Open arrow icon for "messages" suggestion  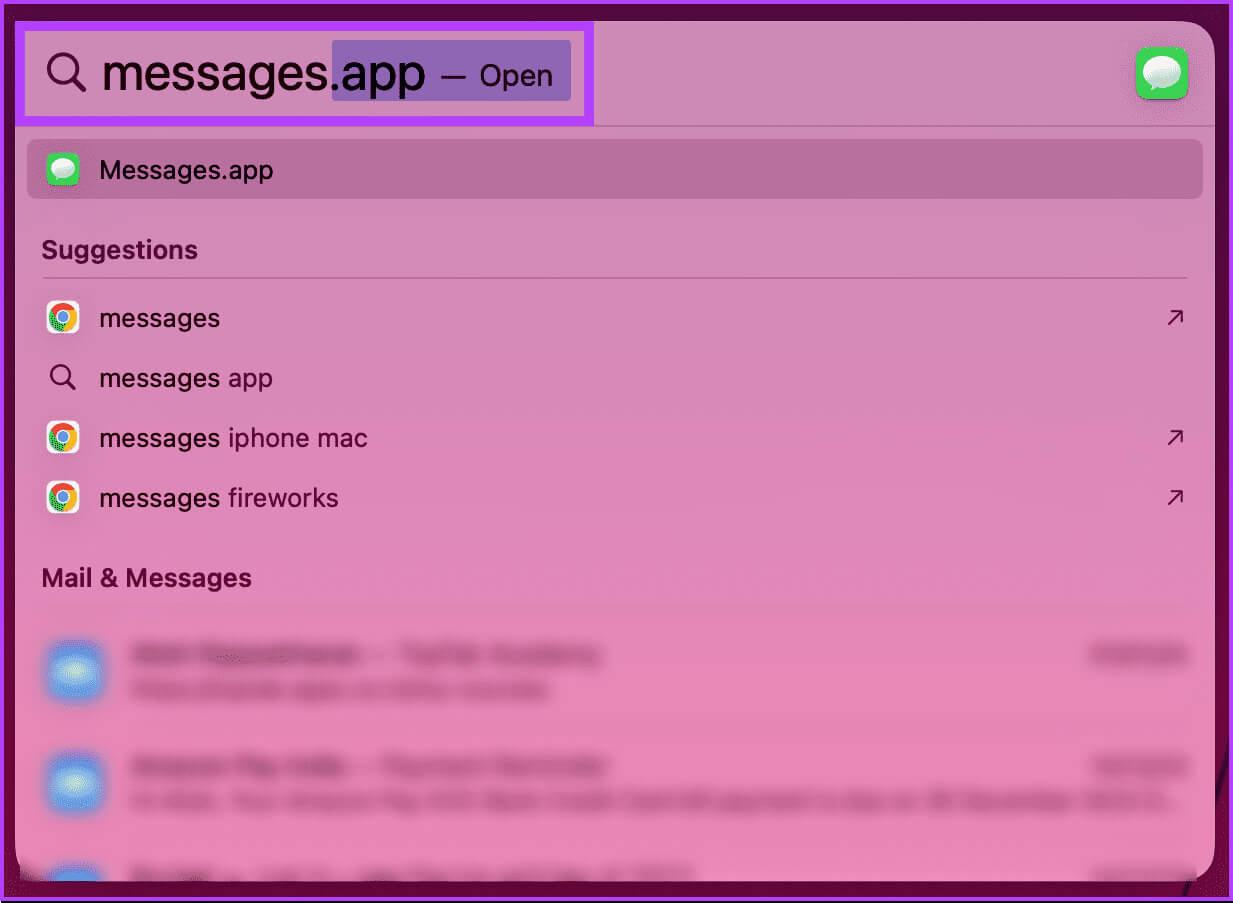(x=1175, y=318)
